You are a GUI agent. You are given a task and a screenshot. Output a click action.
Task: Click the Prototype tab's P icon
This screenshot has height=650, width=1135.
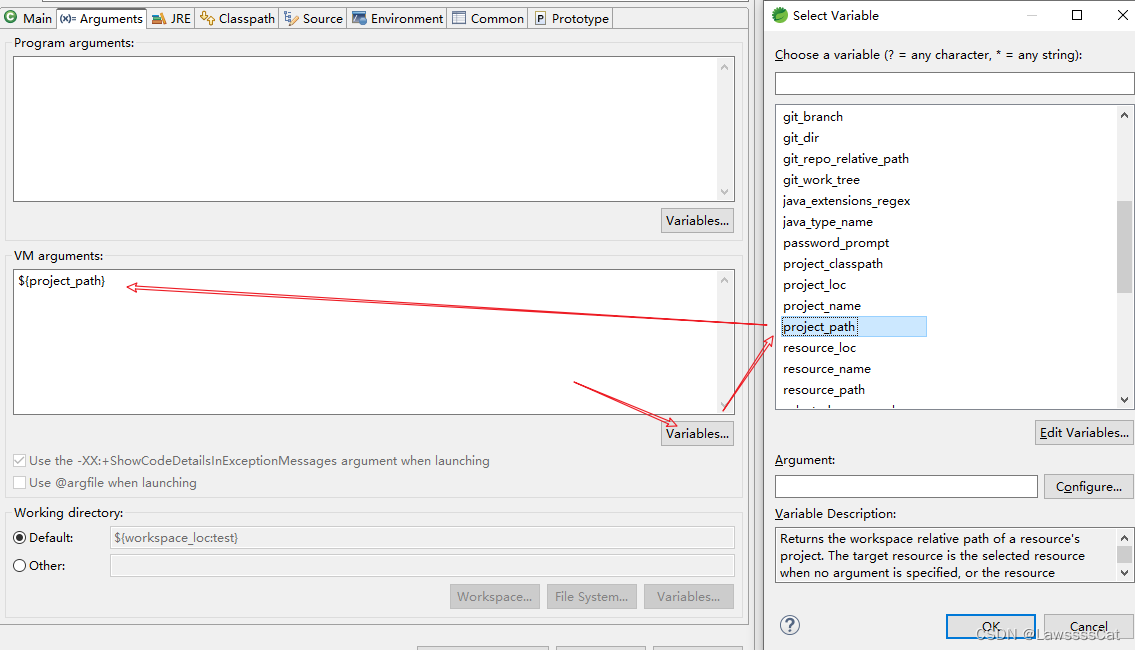[540, 17]
